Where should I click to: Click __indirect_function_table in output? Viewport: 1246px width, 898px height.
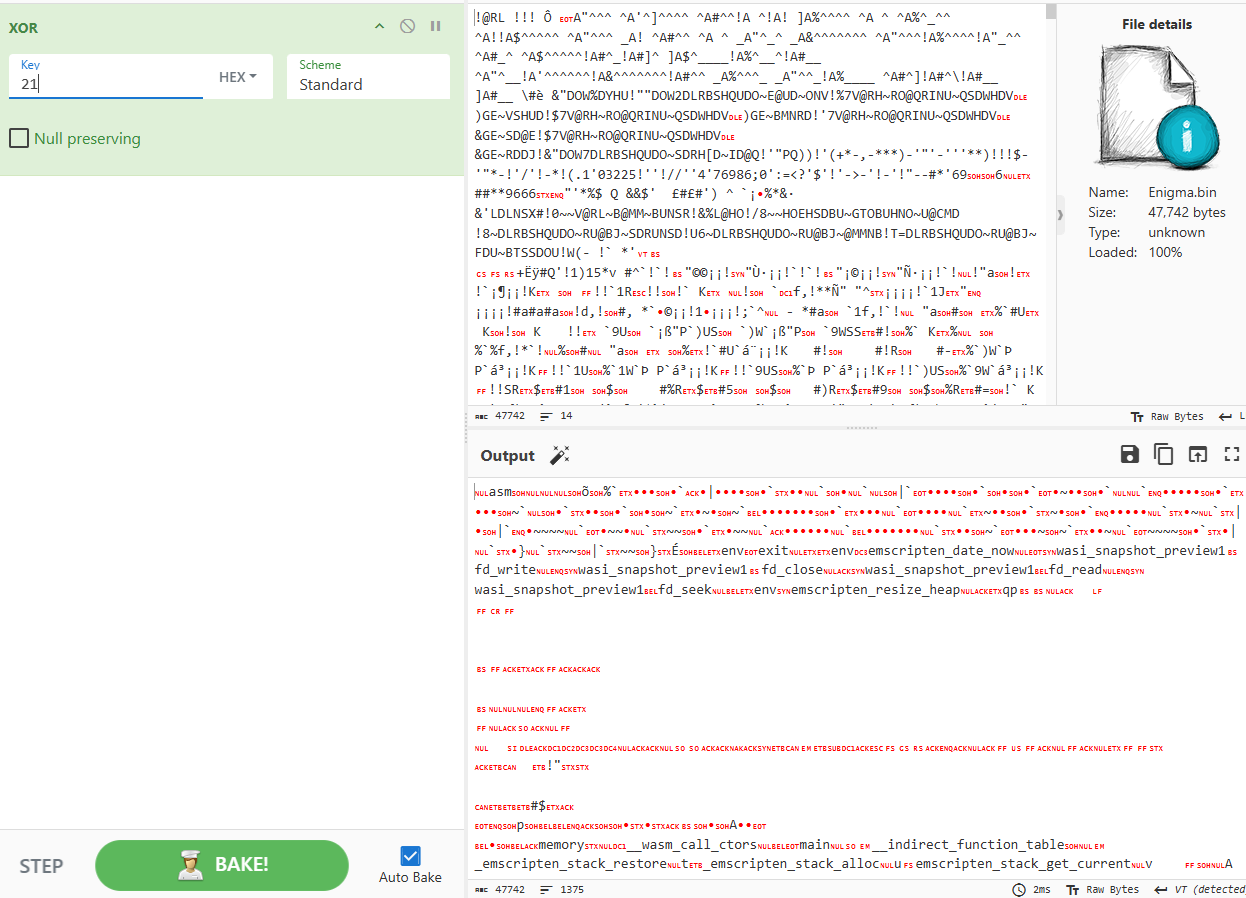[x=967, y=845]
